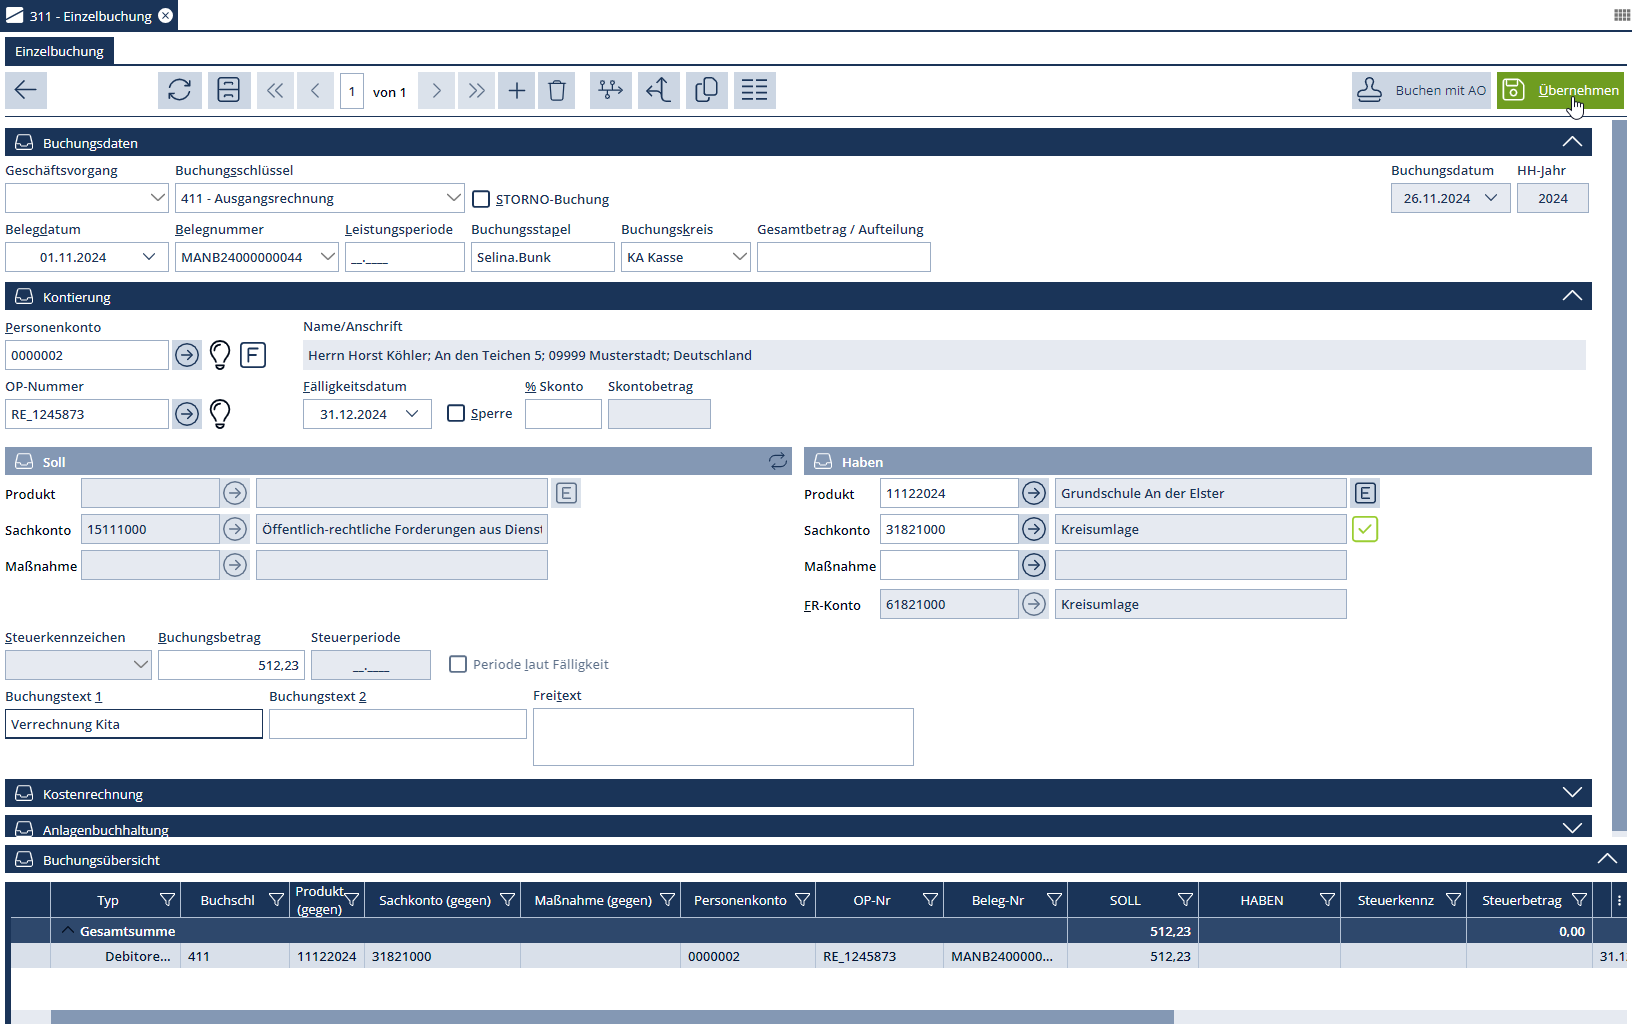Switch to the 311 - Einzelbuchung window tab

pyautogui.click(x=90, y=16)
